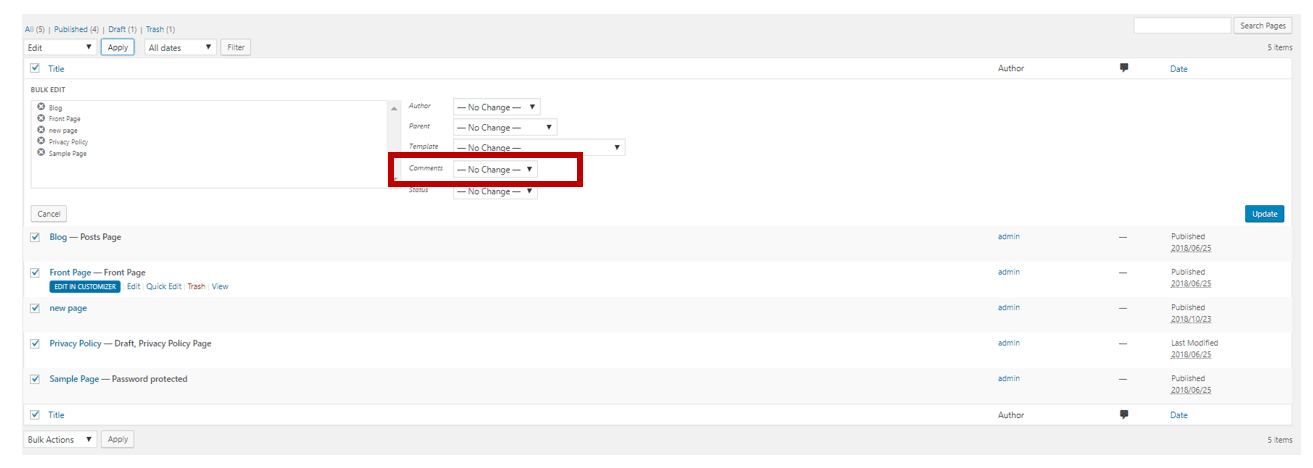Remove Privacy Policy from bulk edit list
Image resolution: width=1313 pixels, height=468 pixels.
tap(41, 141)
